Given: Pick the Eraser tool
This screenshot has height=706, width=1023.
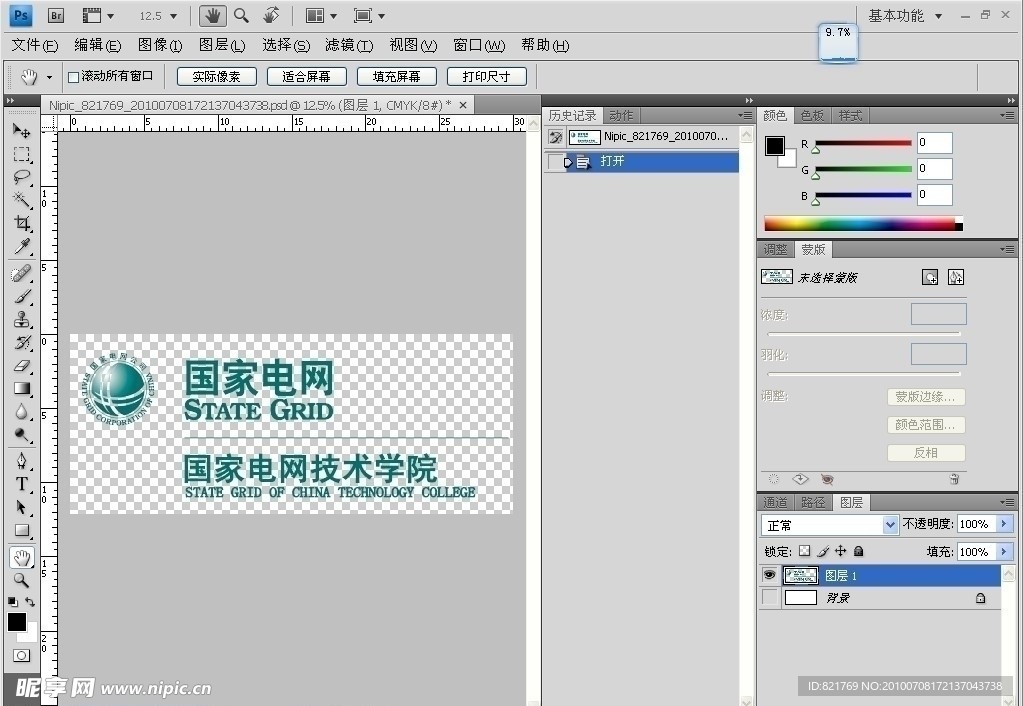Looking at the screenshot, I should click(22, 365).
